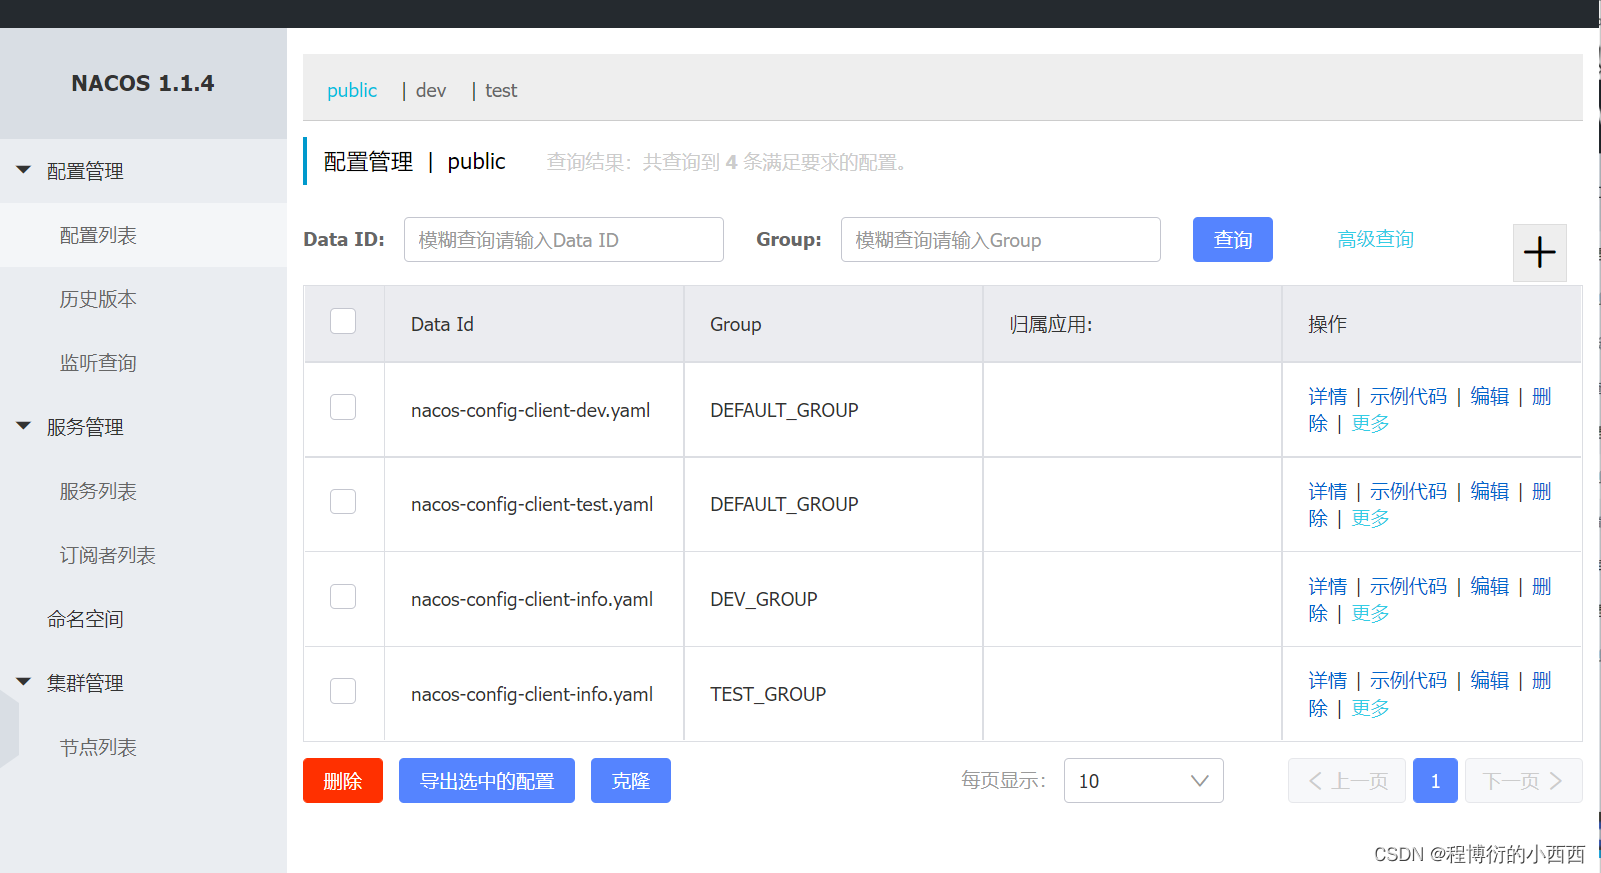Screen dimensions: 1601x873
Task: Open the 每页显示 page size dropdown
Action: (x=1143, y=781)
